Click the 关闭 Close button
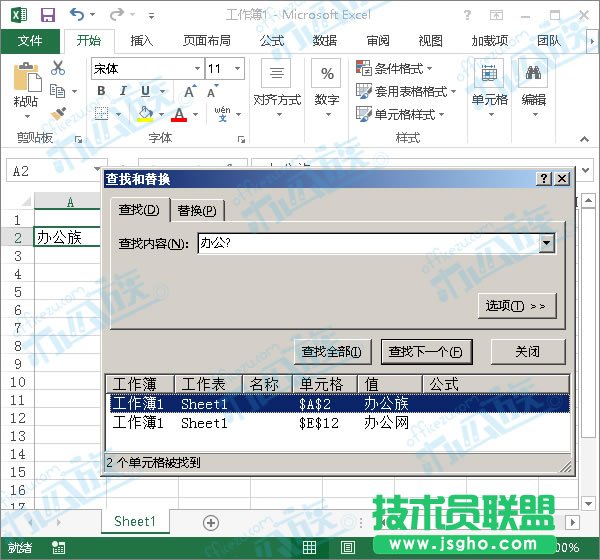The image size is (600, 560). [x=528, y=351]
